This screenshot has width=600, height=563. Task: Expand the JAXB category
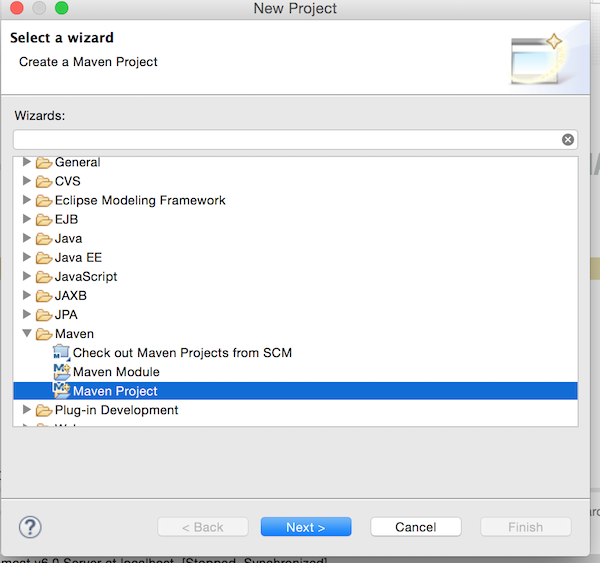(x=26, y=295)
